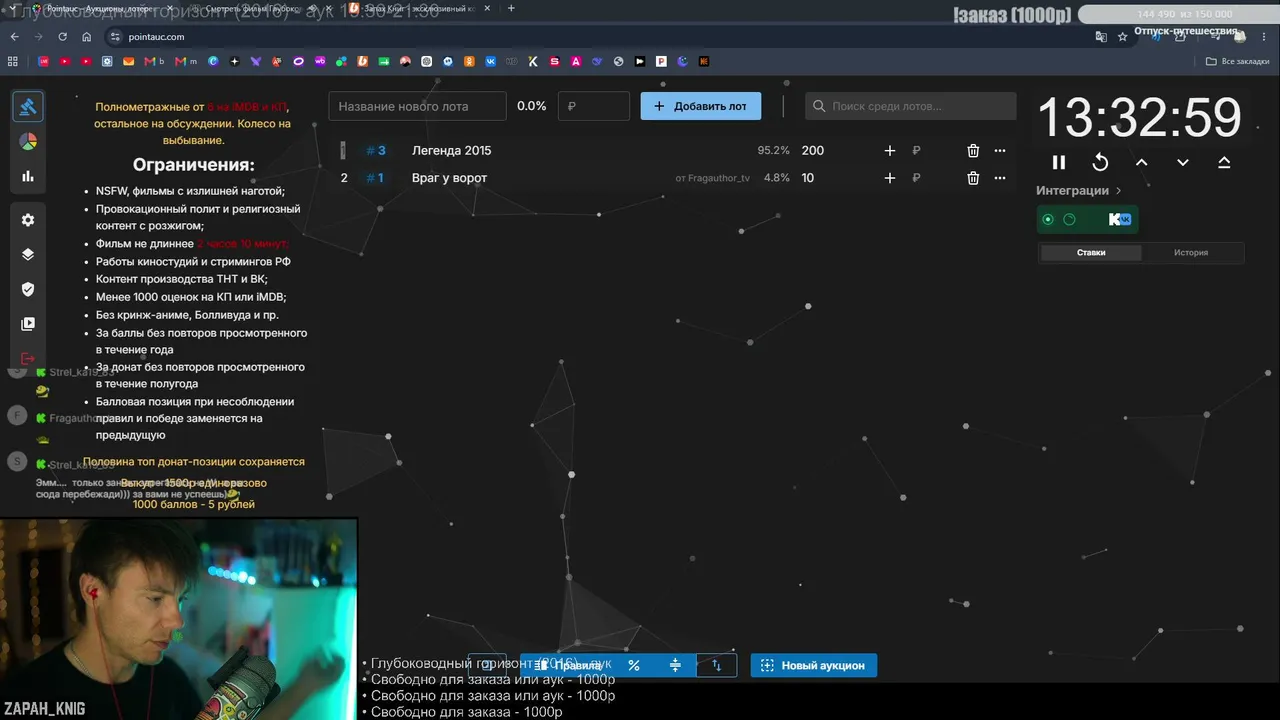This screenshot has height=720, width=1280.
Task: Select the Враг у ворот lot name
Action: tap(449, 178)
